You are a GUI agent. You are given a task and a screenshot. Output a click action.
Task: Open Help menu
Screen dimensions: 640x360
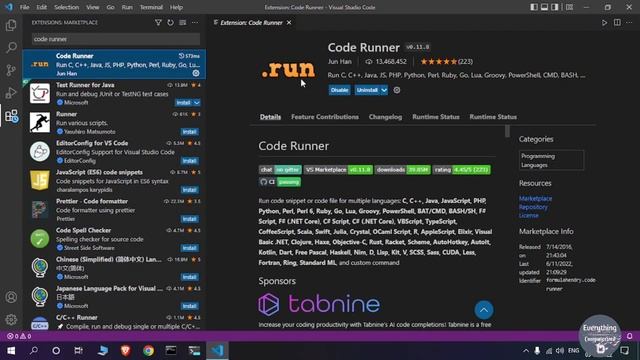click(176, 7)
